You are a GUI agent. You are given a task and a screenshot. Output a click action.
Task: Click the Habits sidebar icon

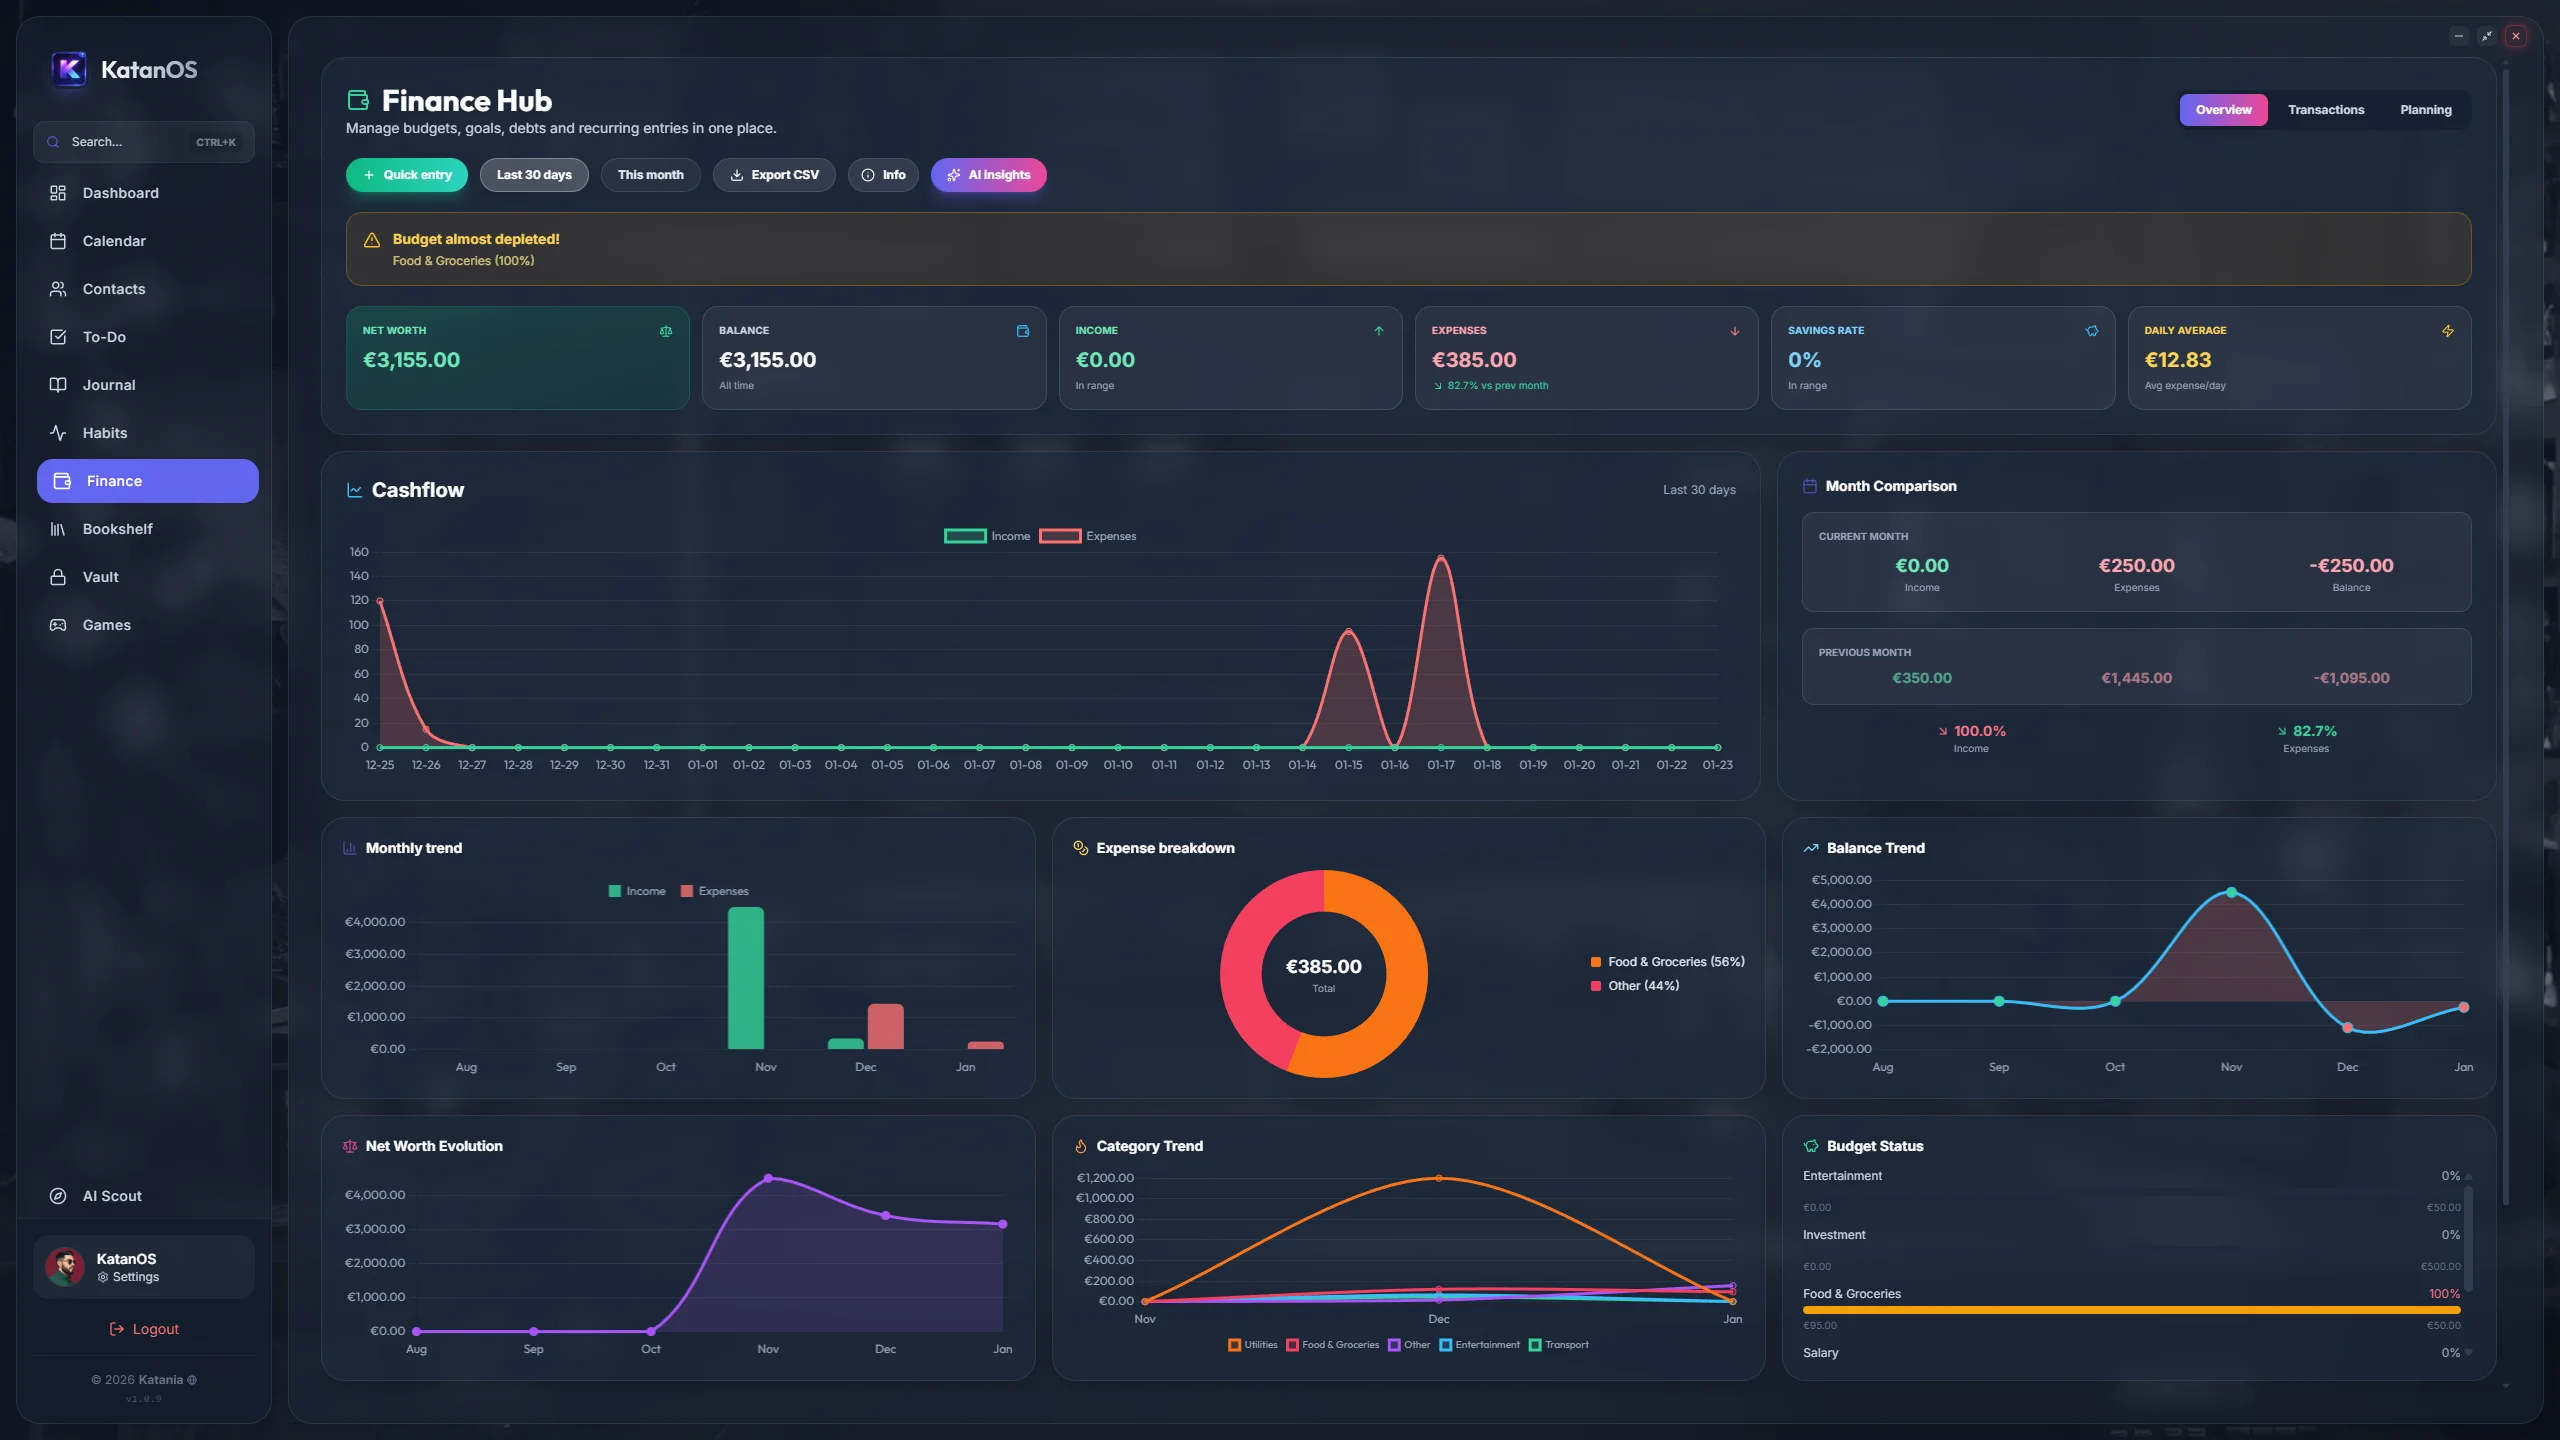point(58,433)
